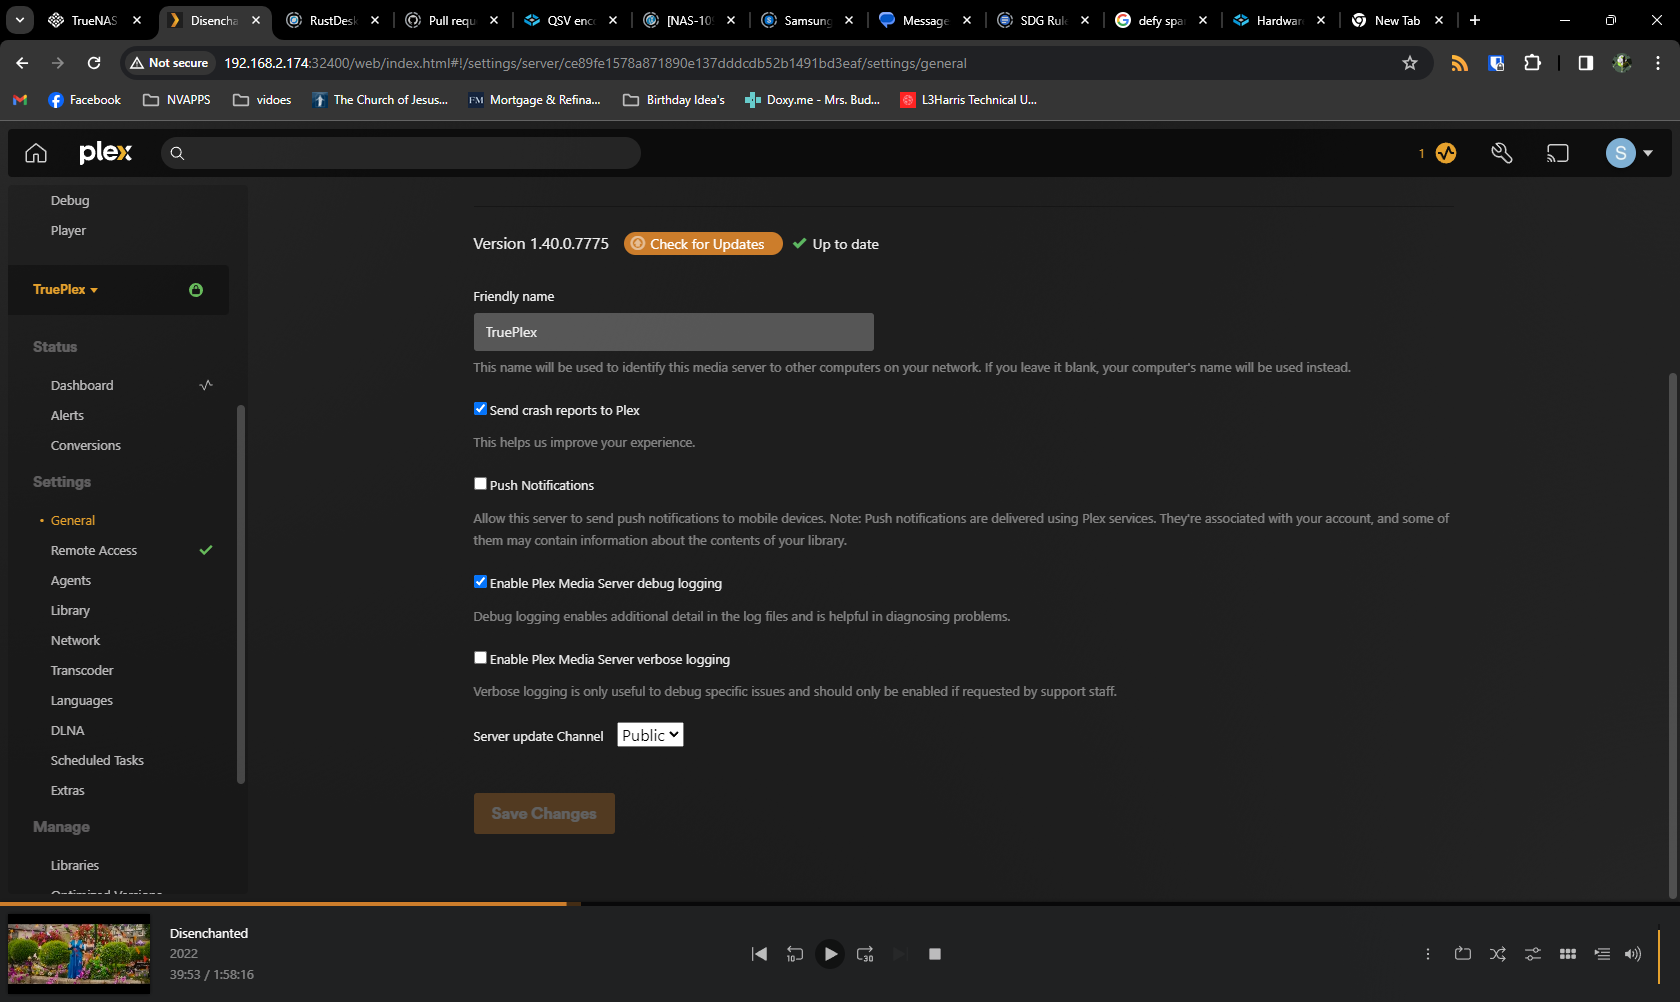Disable Plex Media Server debug logging

[x=480, y=582]
